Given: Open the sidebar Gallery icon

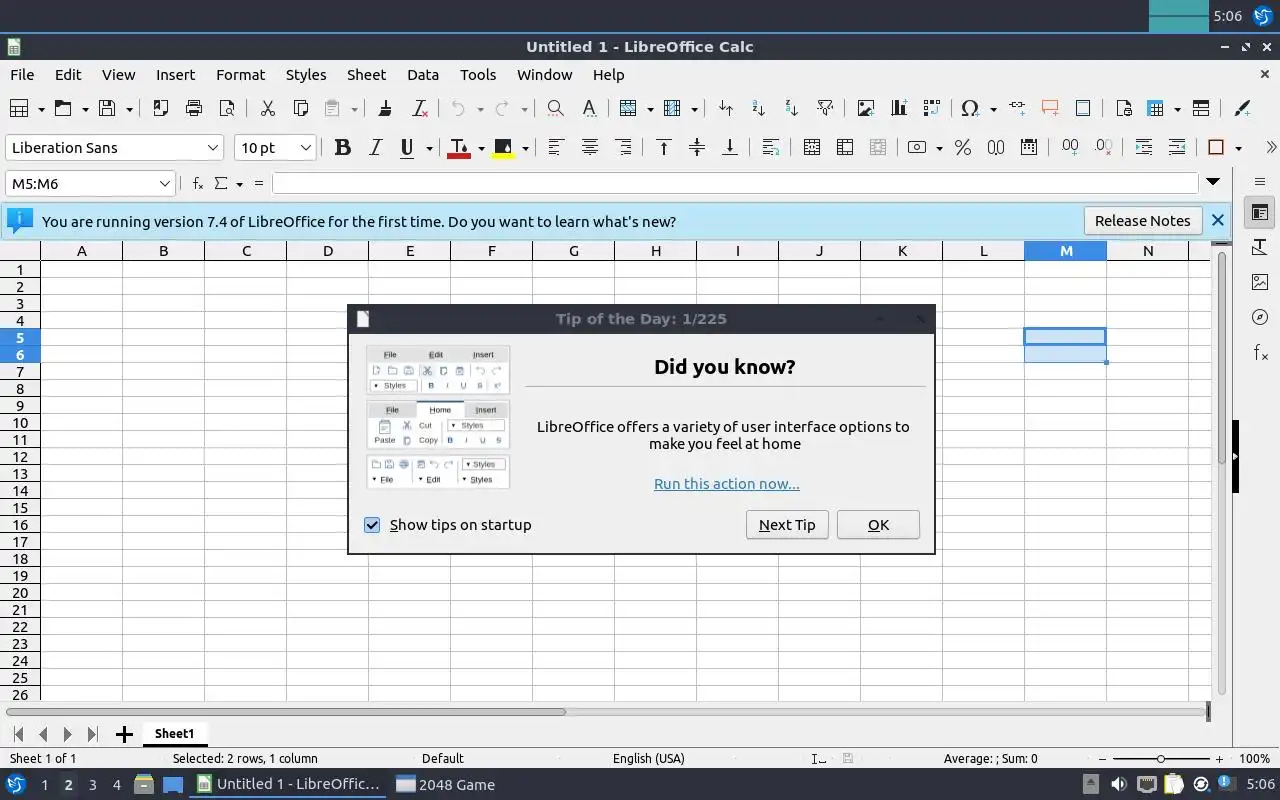Looking at the screenshot, I should [x=1260, y=282].
